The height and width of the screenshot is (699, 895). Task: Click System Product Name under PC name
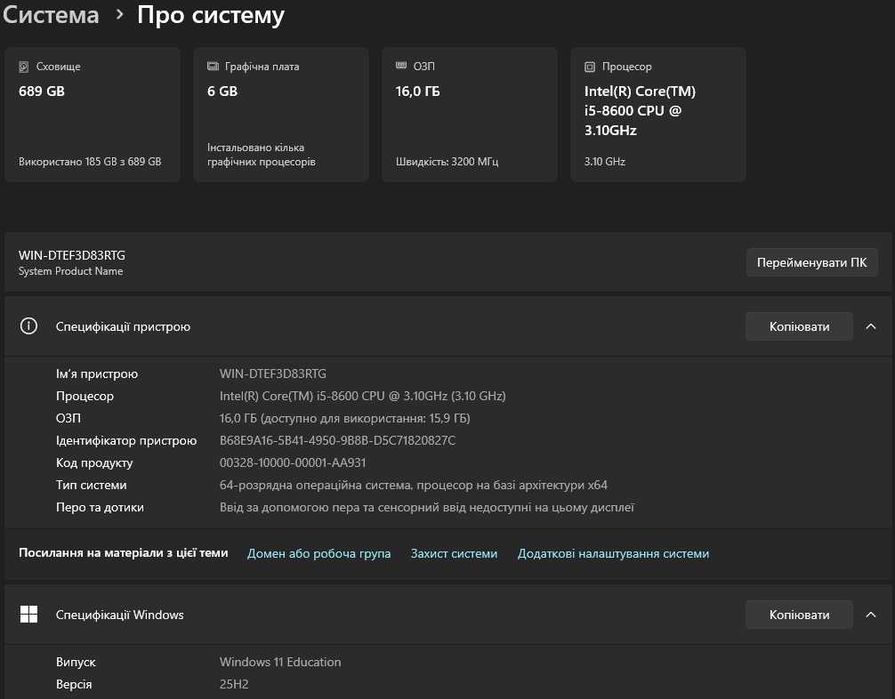[71, 271]
